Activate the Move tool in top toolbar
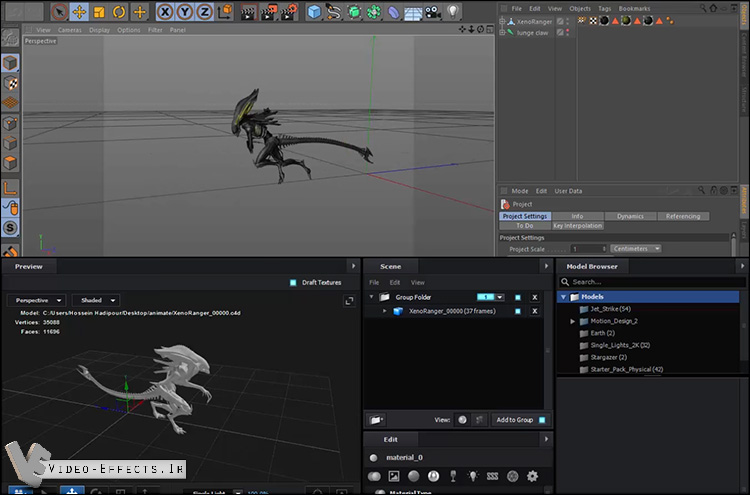 pos(79,12)
